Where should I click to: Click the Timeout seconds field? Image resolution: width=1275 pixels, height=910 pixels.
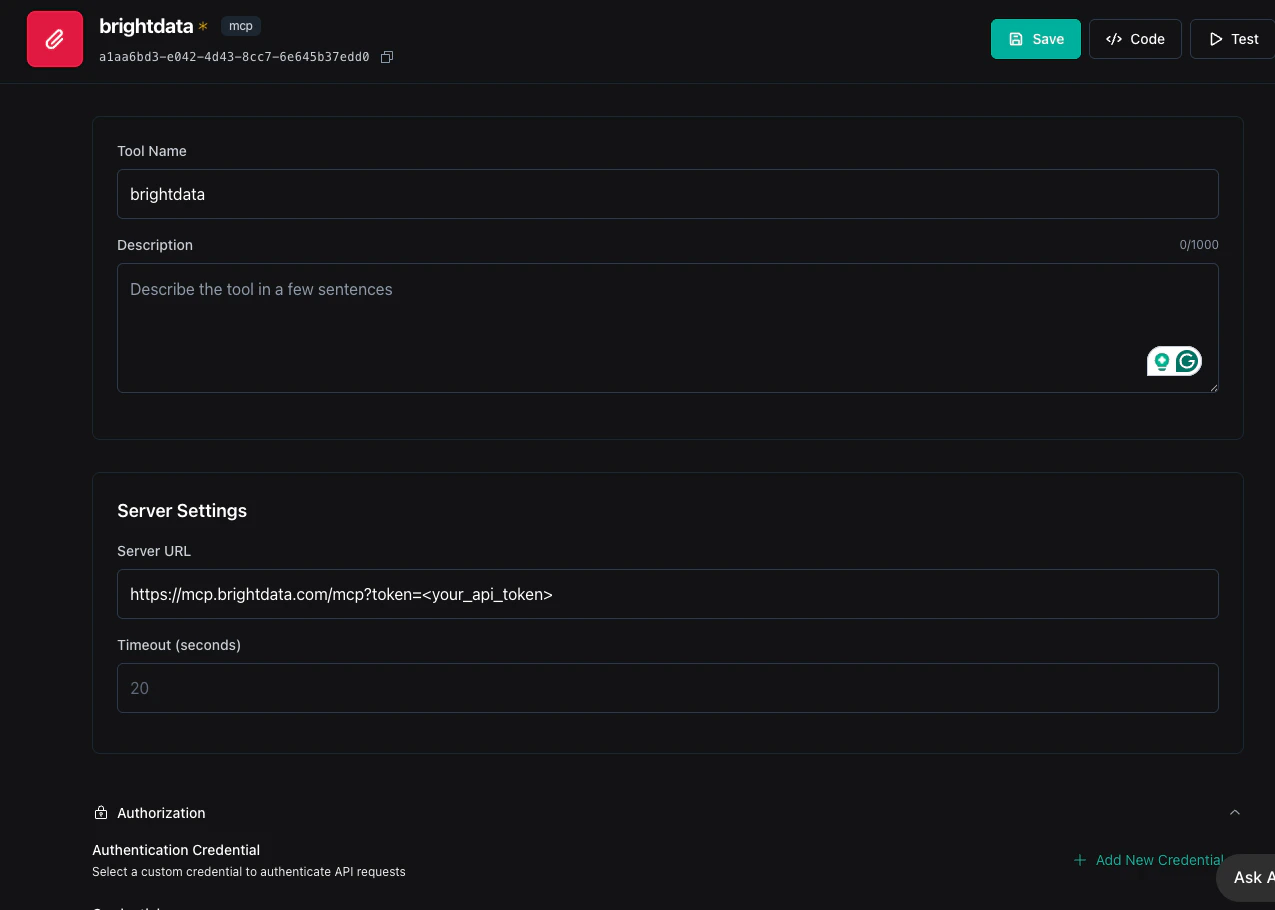click(x=668, y=688)
